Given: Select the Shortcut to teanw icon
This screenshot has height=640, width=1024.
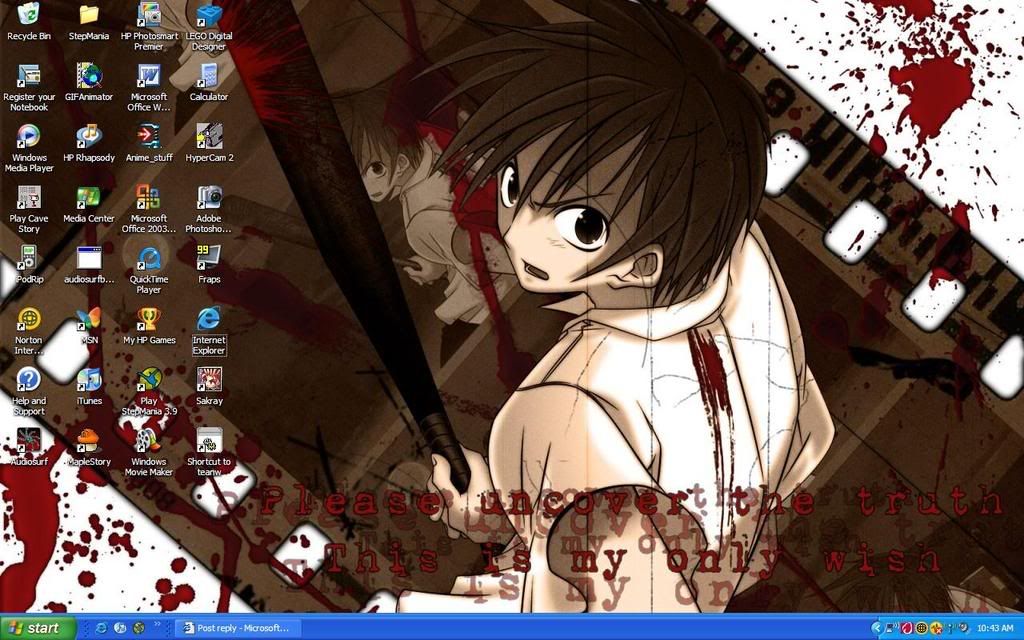Looking at the screenshot, I should point(209,452).
